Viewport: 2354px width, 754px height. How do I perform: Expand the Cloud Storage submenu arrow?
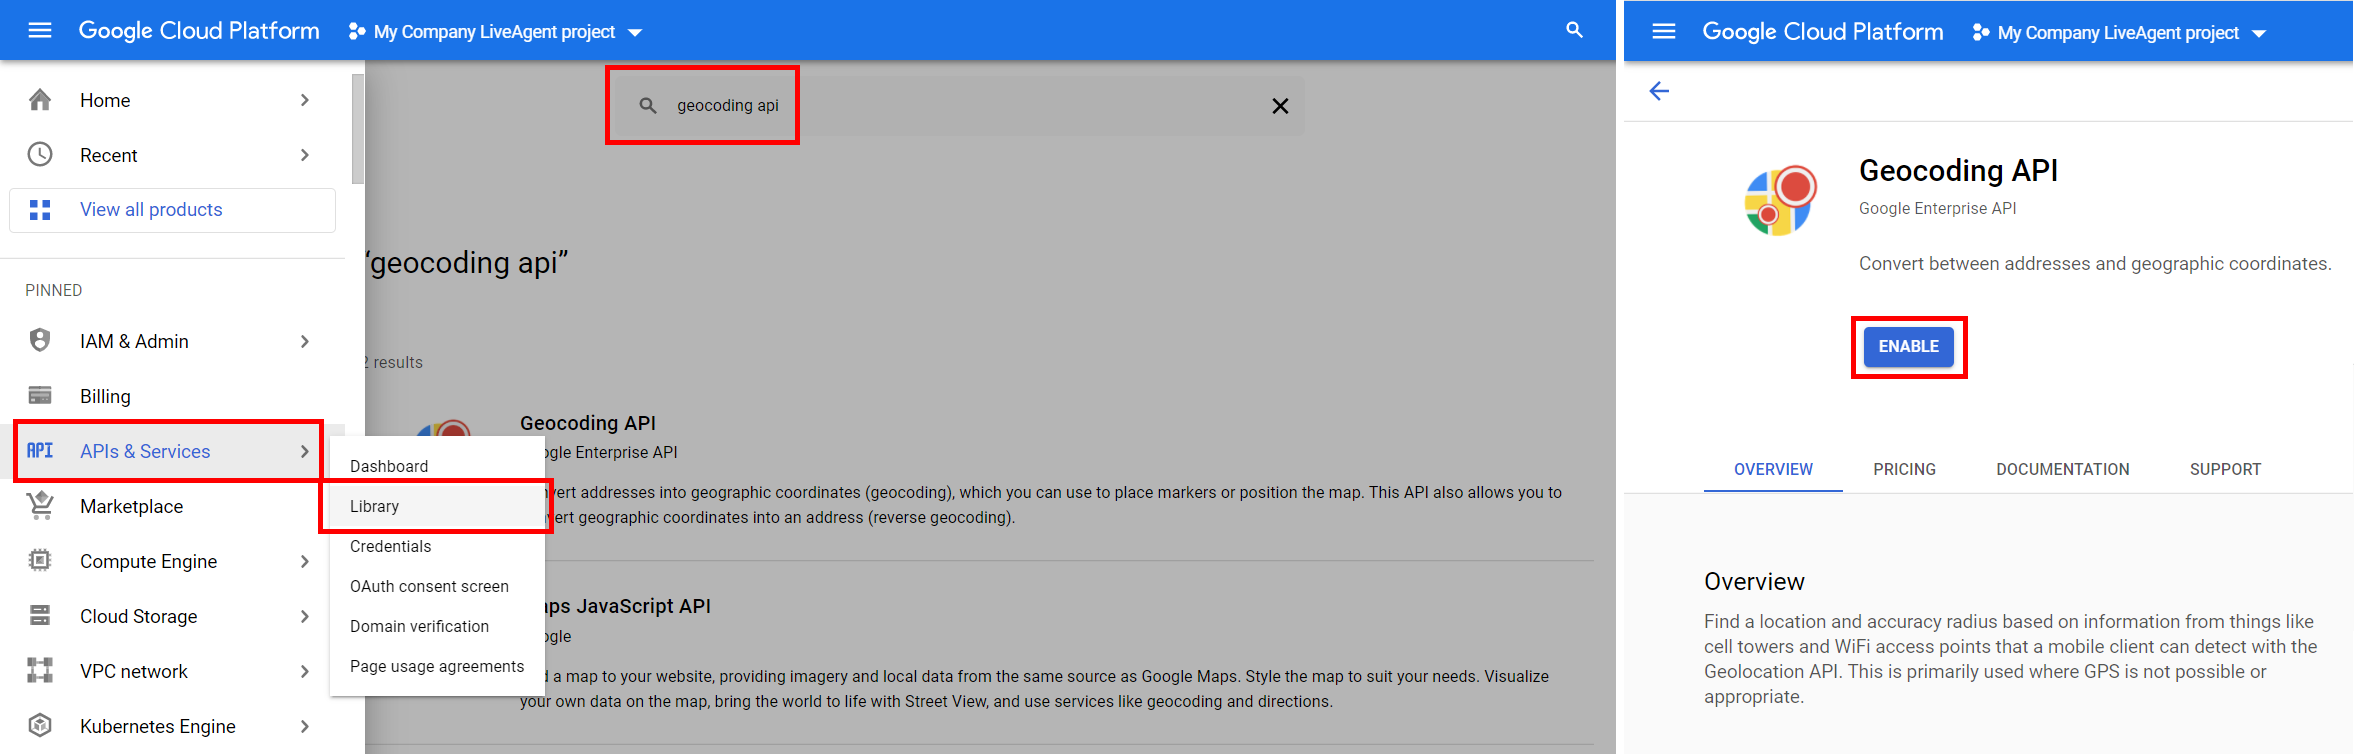click(x=305, y=617)
